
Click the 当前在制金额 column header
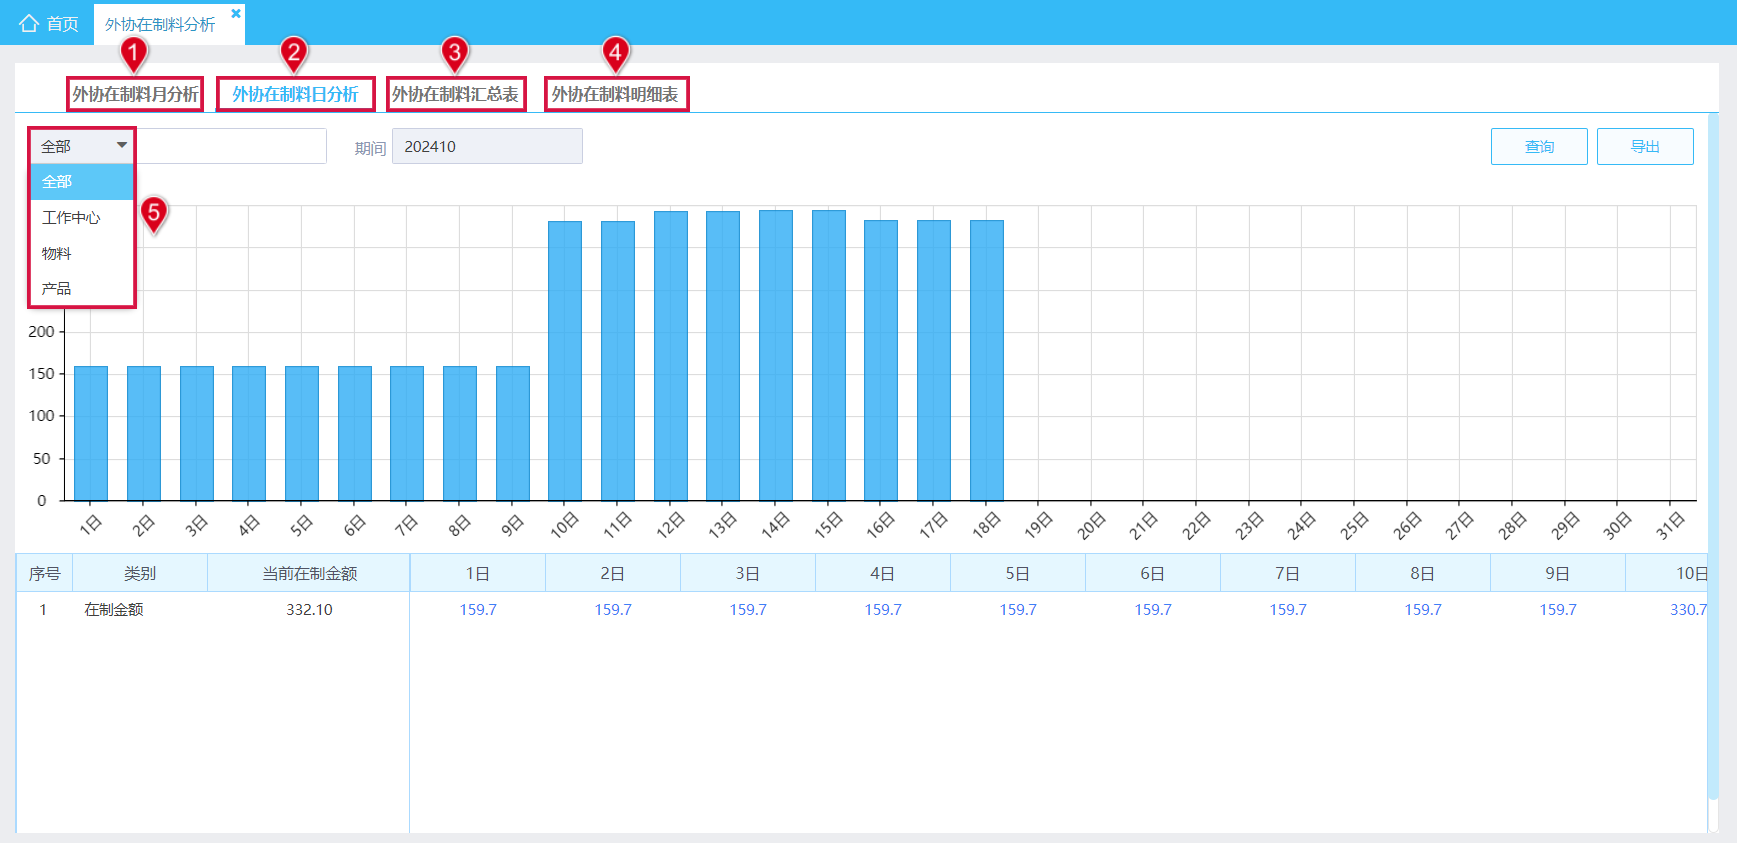309,573
